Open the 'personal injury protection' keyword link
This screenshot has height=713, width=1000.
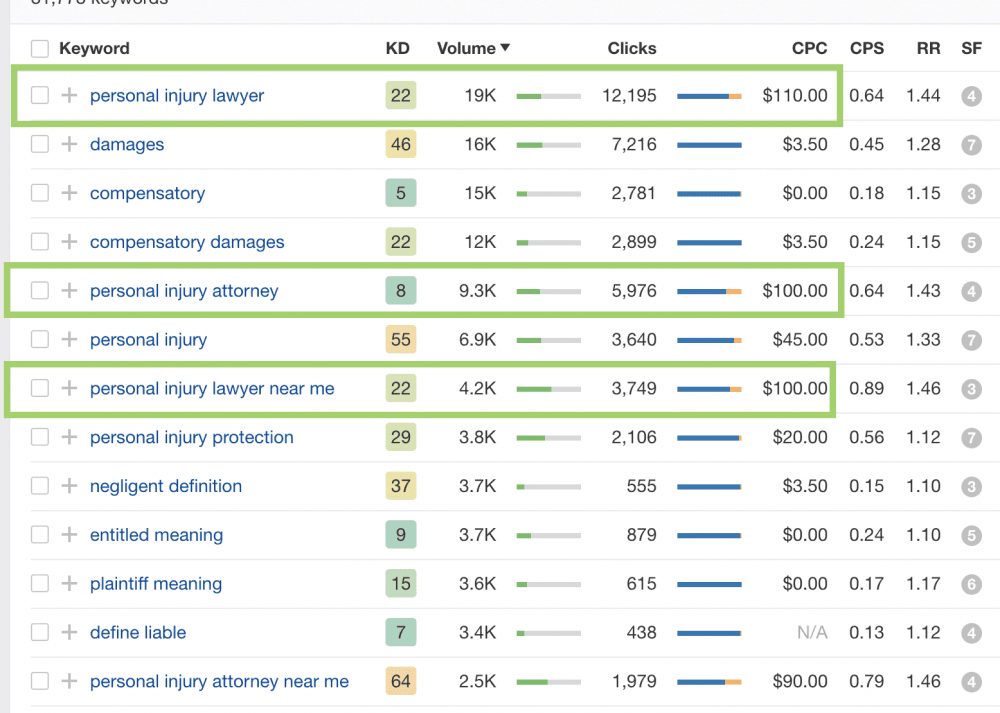tap(191, 438)
